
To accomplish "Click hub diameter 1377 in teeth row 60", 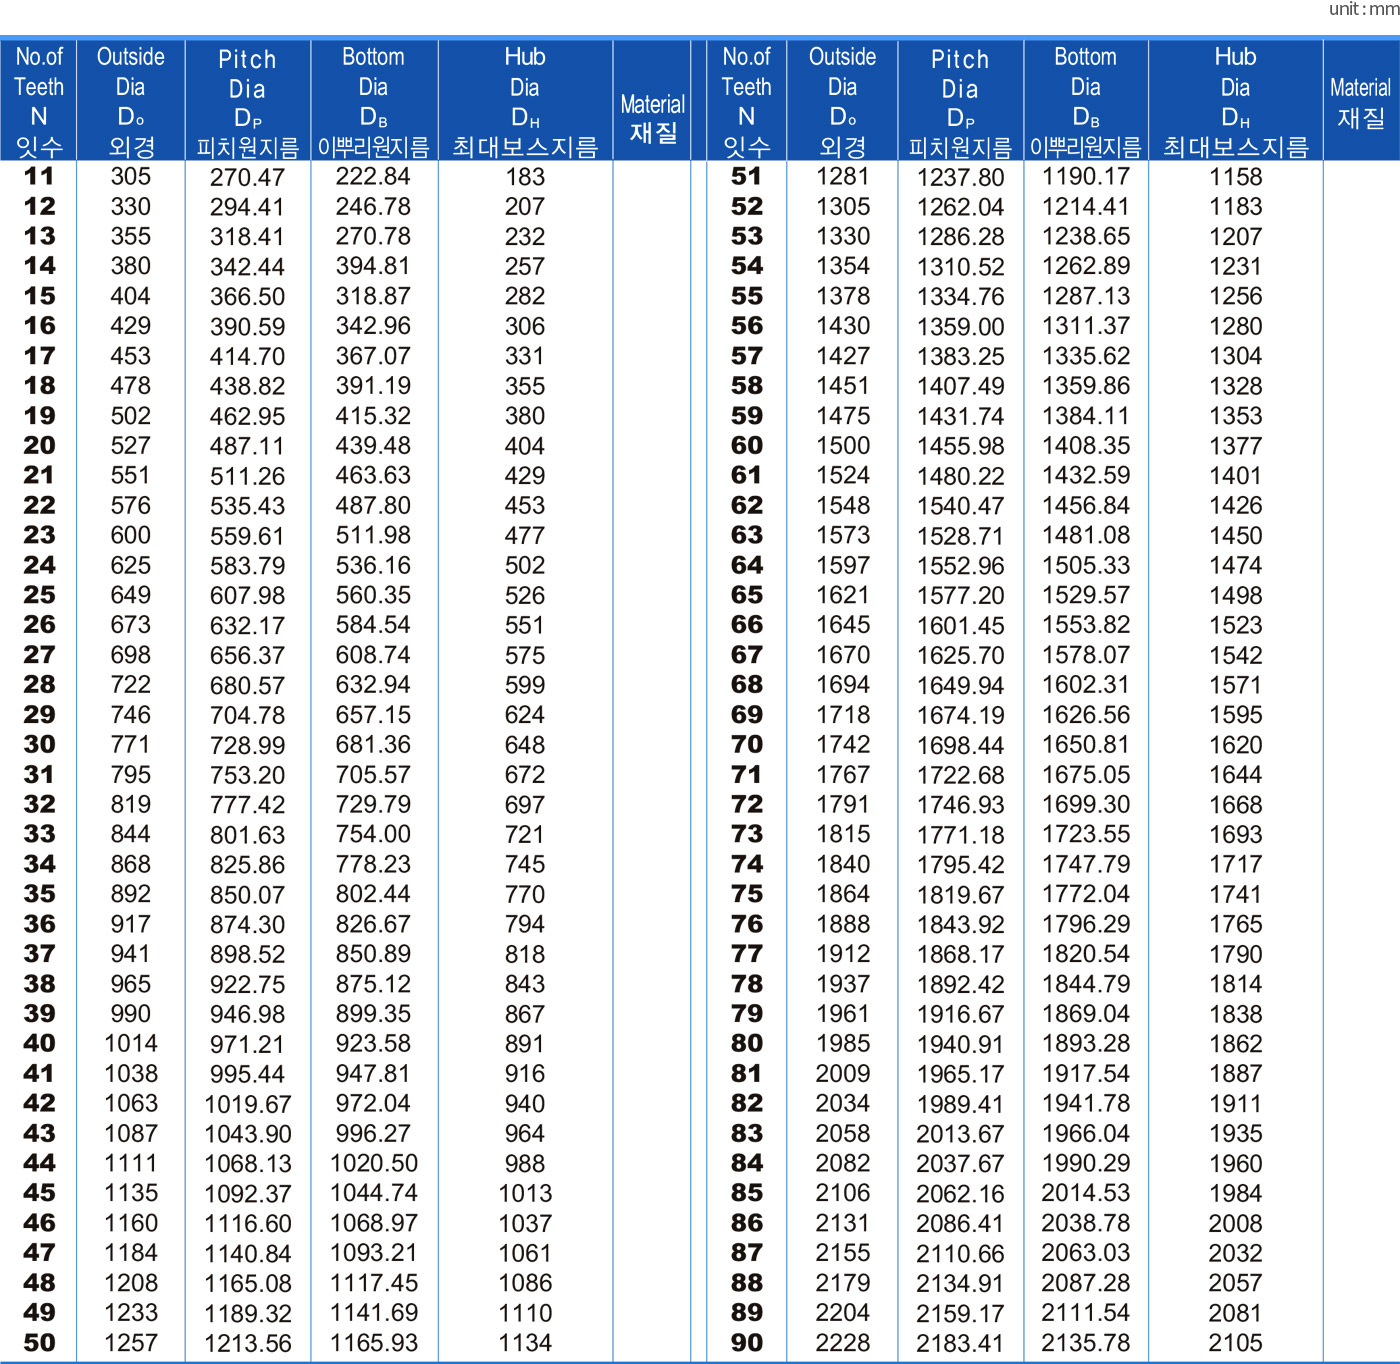I will 1236,446.
